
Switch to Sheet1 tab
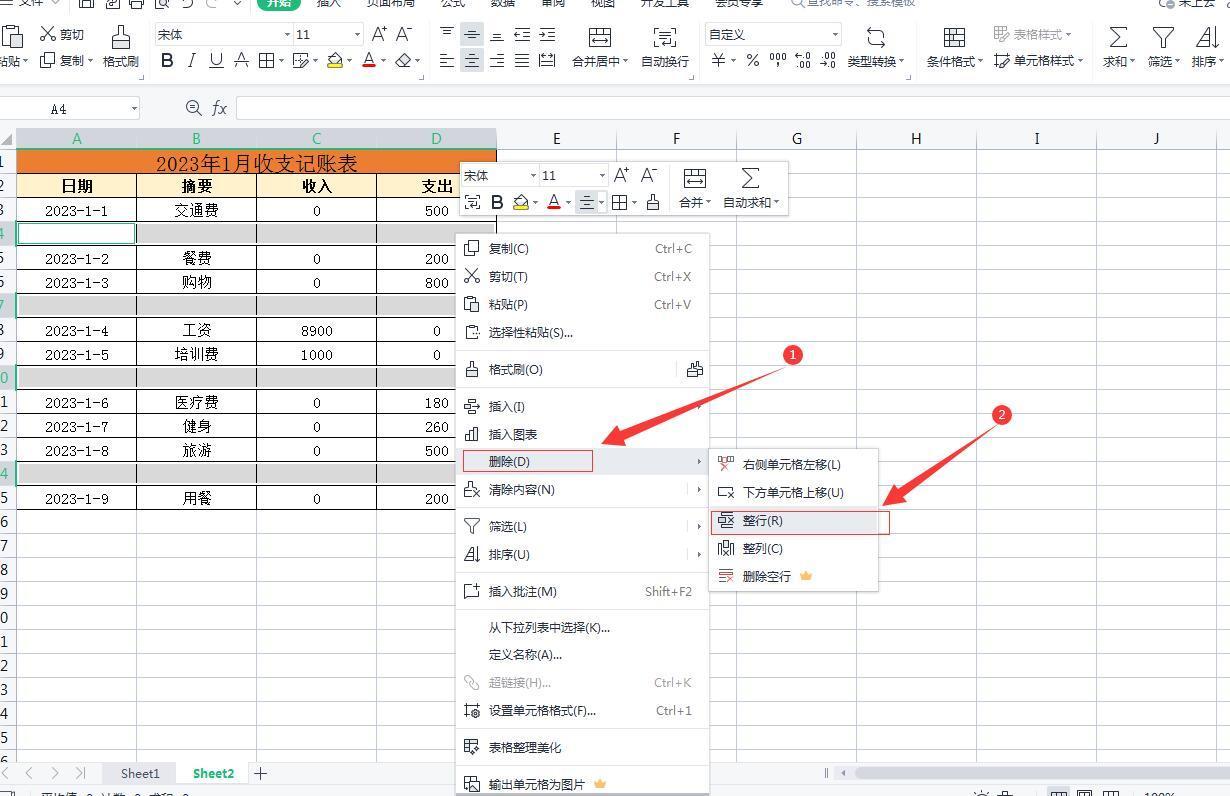click(x=140, y=773)
